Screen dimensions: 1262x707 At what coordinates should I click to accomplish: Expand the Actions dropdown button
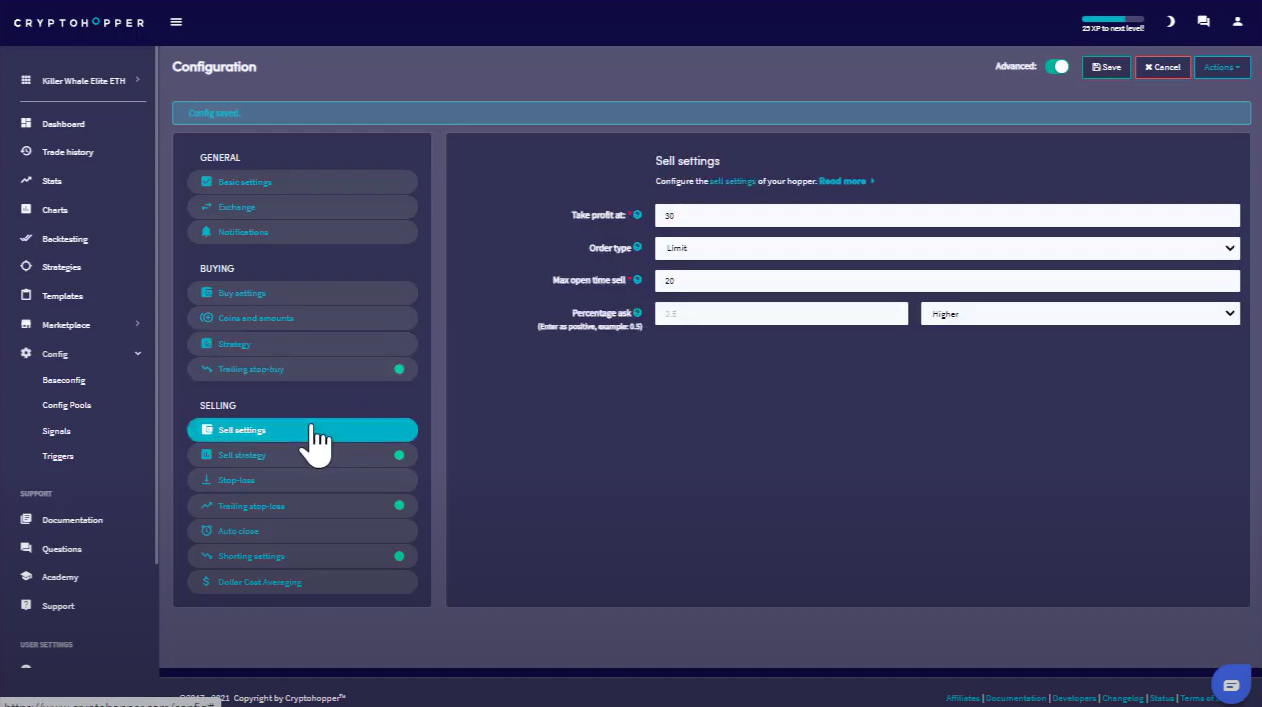click(1221, 67)
